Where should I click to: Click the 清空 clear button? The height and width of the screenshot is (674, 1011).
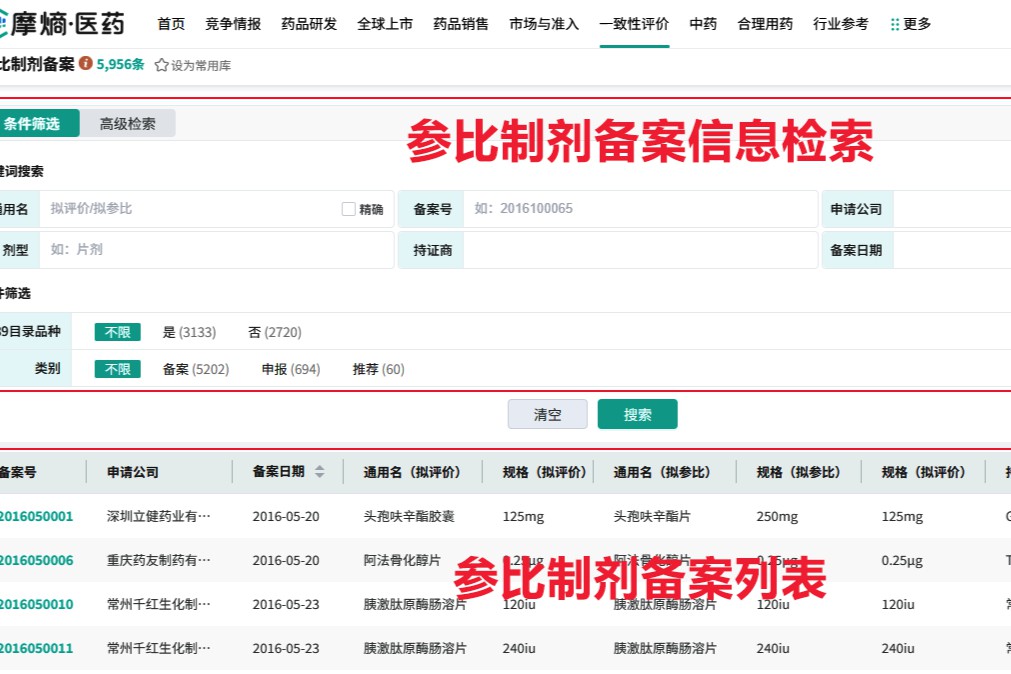point(547,414)
